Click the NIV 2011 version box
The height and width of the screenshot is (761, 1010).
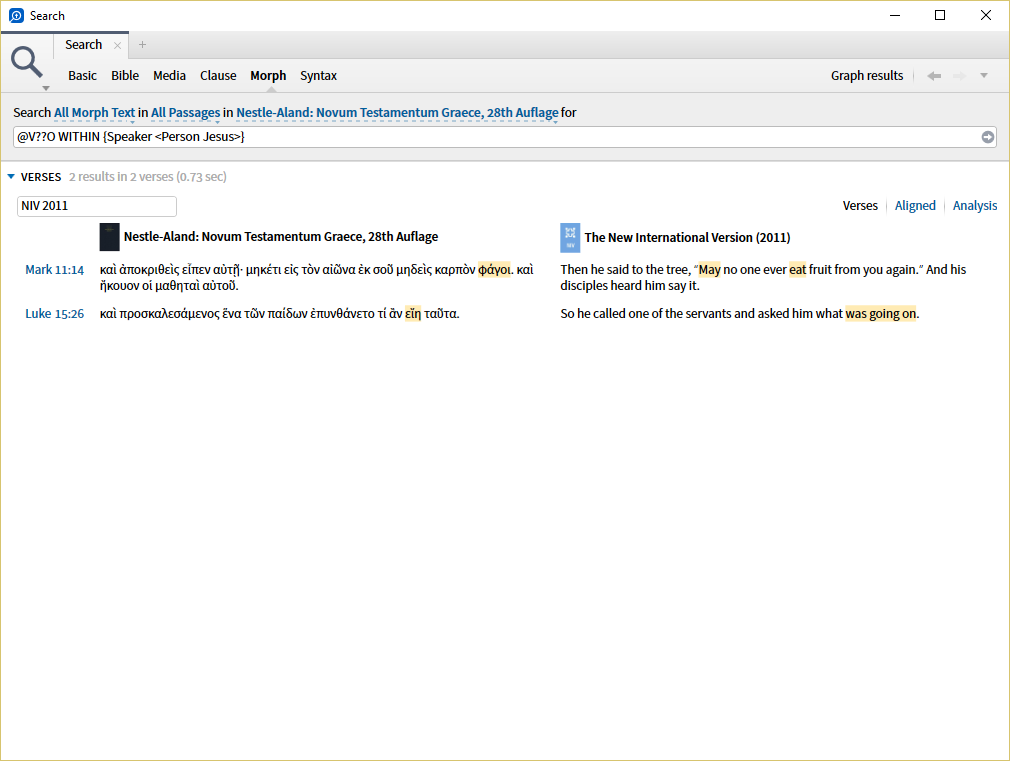click(97, 206)
